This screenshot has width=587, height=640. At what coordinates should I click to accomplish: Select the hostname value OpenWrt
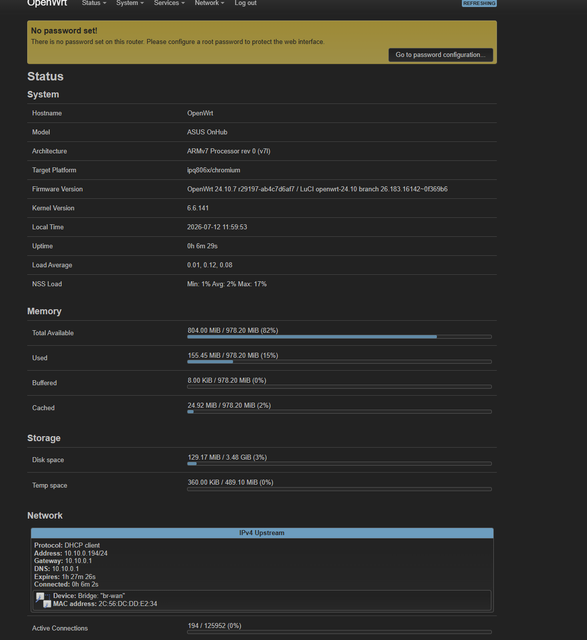(200, 113)
